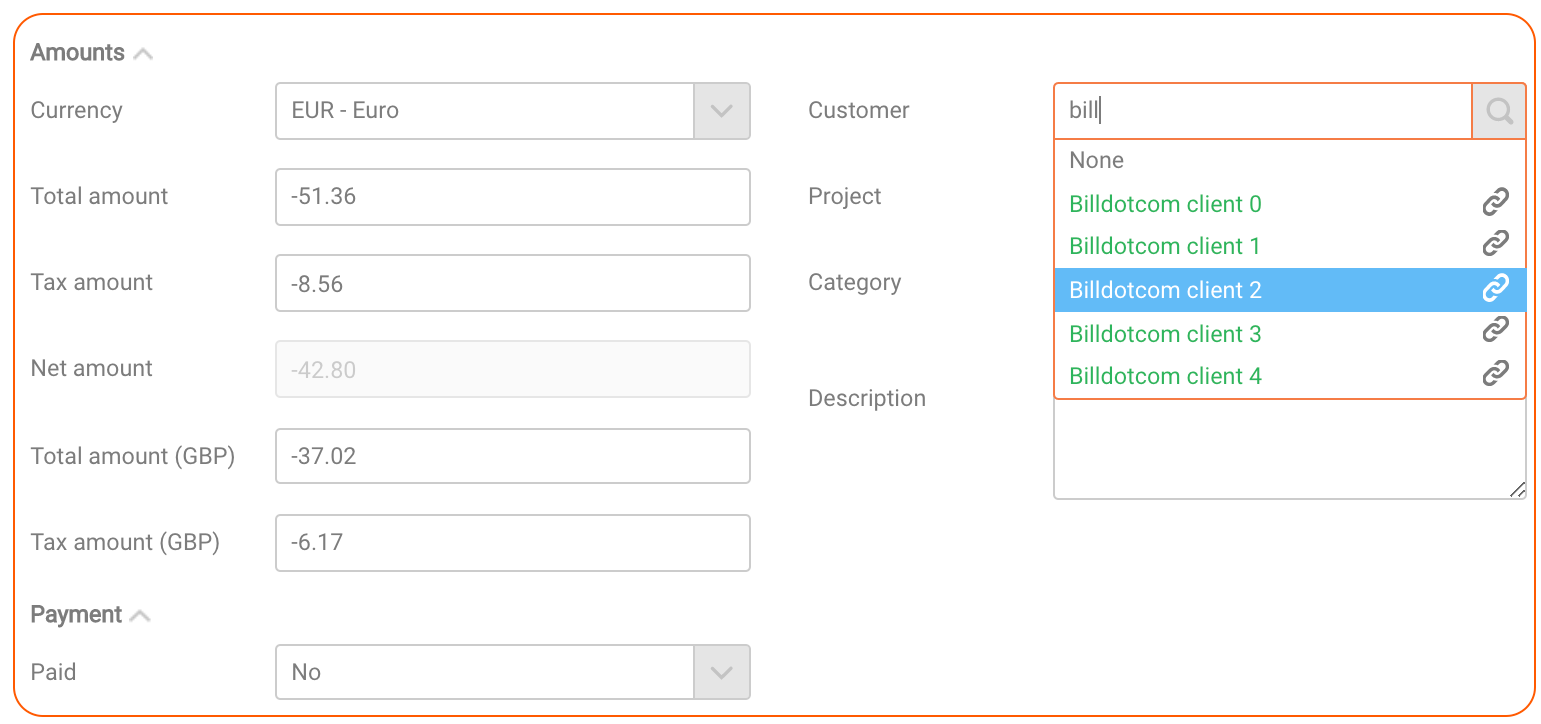The image size is (1541, 724).
Task: Click link icon for Billdotcom client 0
Action: pyautogui.click(x=1495, y=203)
